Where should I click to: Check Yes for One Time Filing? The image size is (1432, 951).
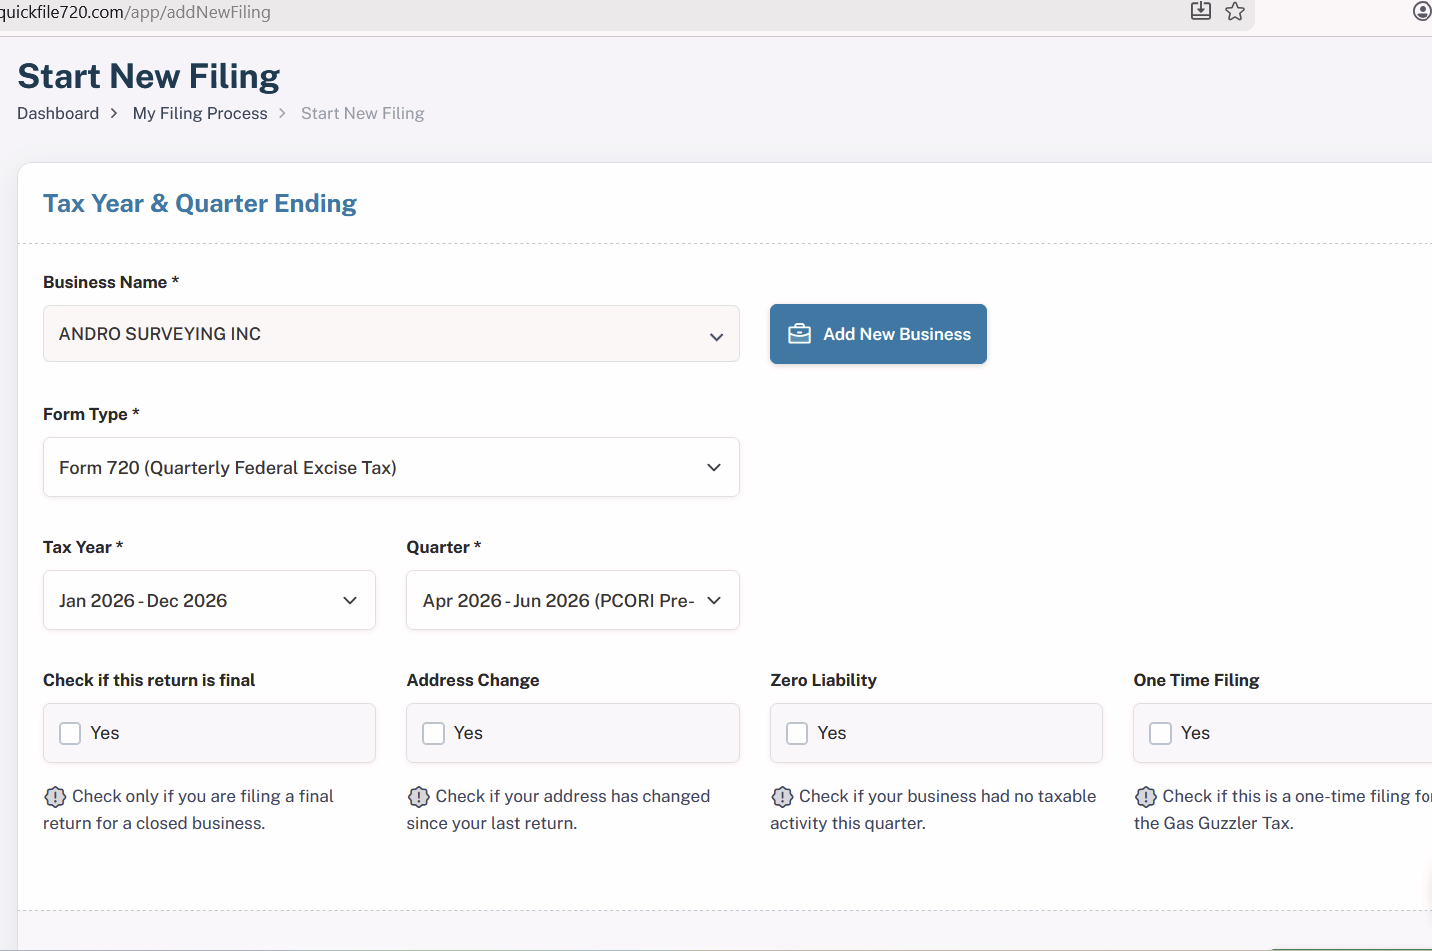coord(1160,733)
